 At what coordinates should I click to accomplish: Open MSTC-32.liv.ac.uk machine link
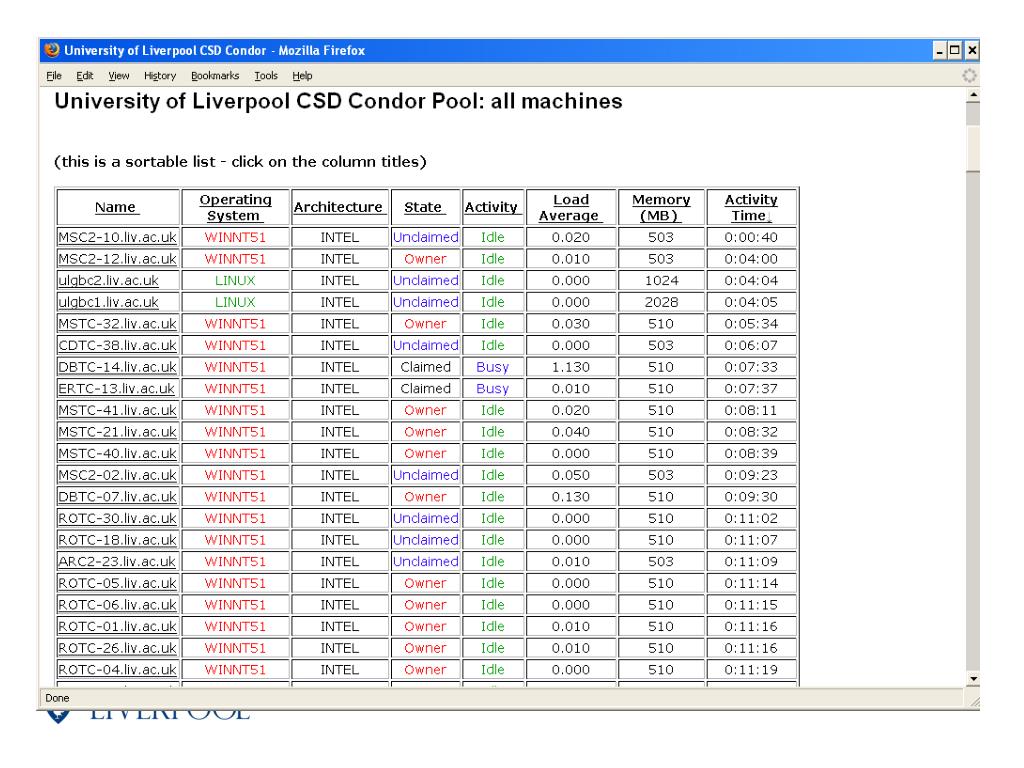118,323
